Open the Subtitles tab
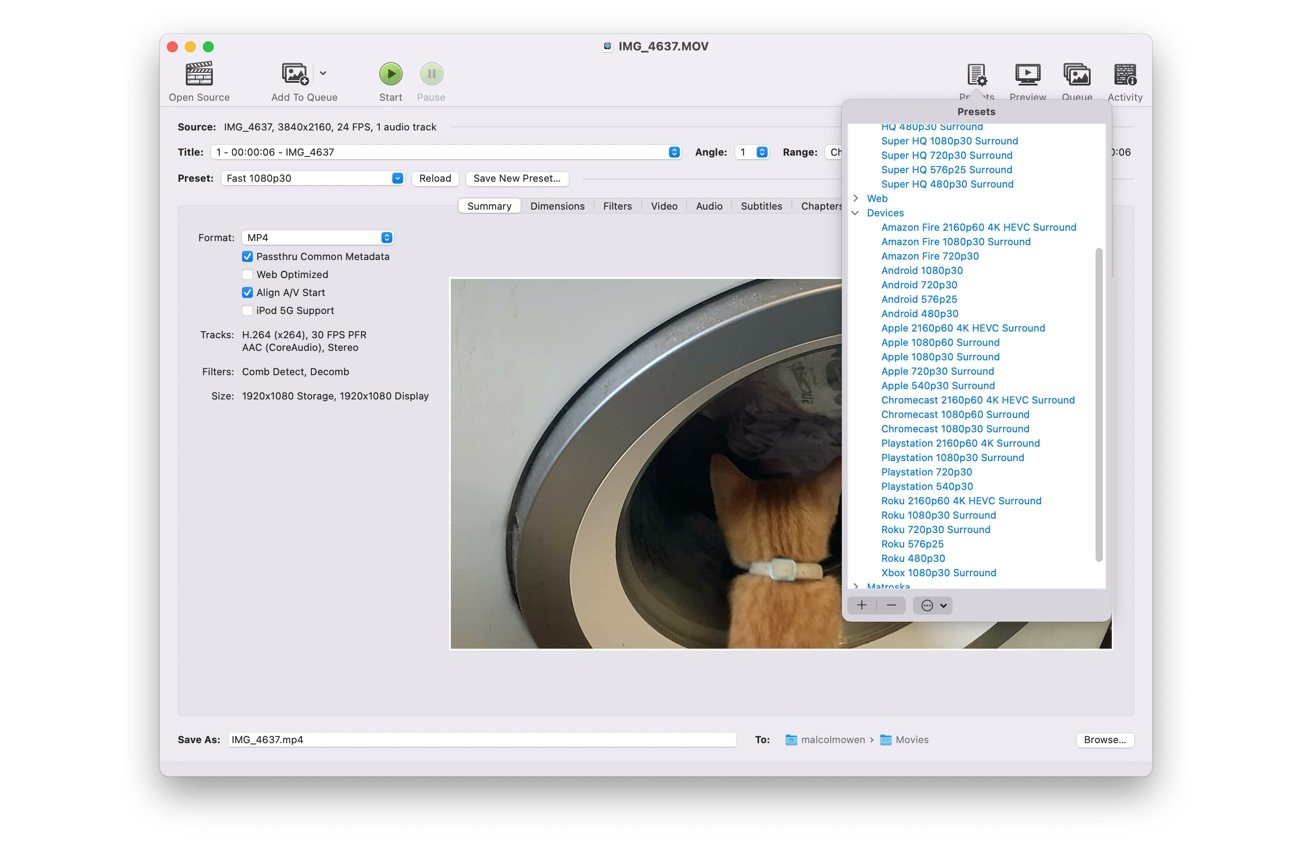 761,206
